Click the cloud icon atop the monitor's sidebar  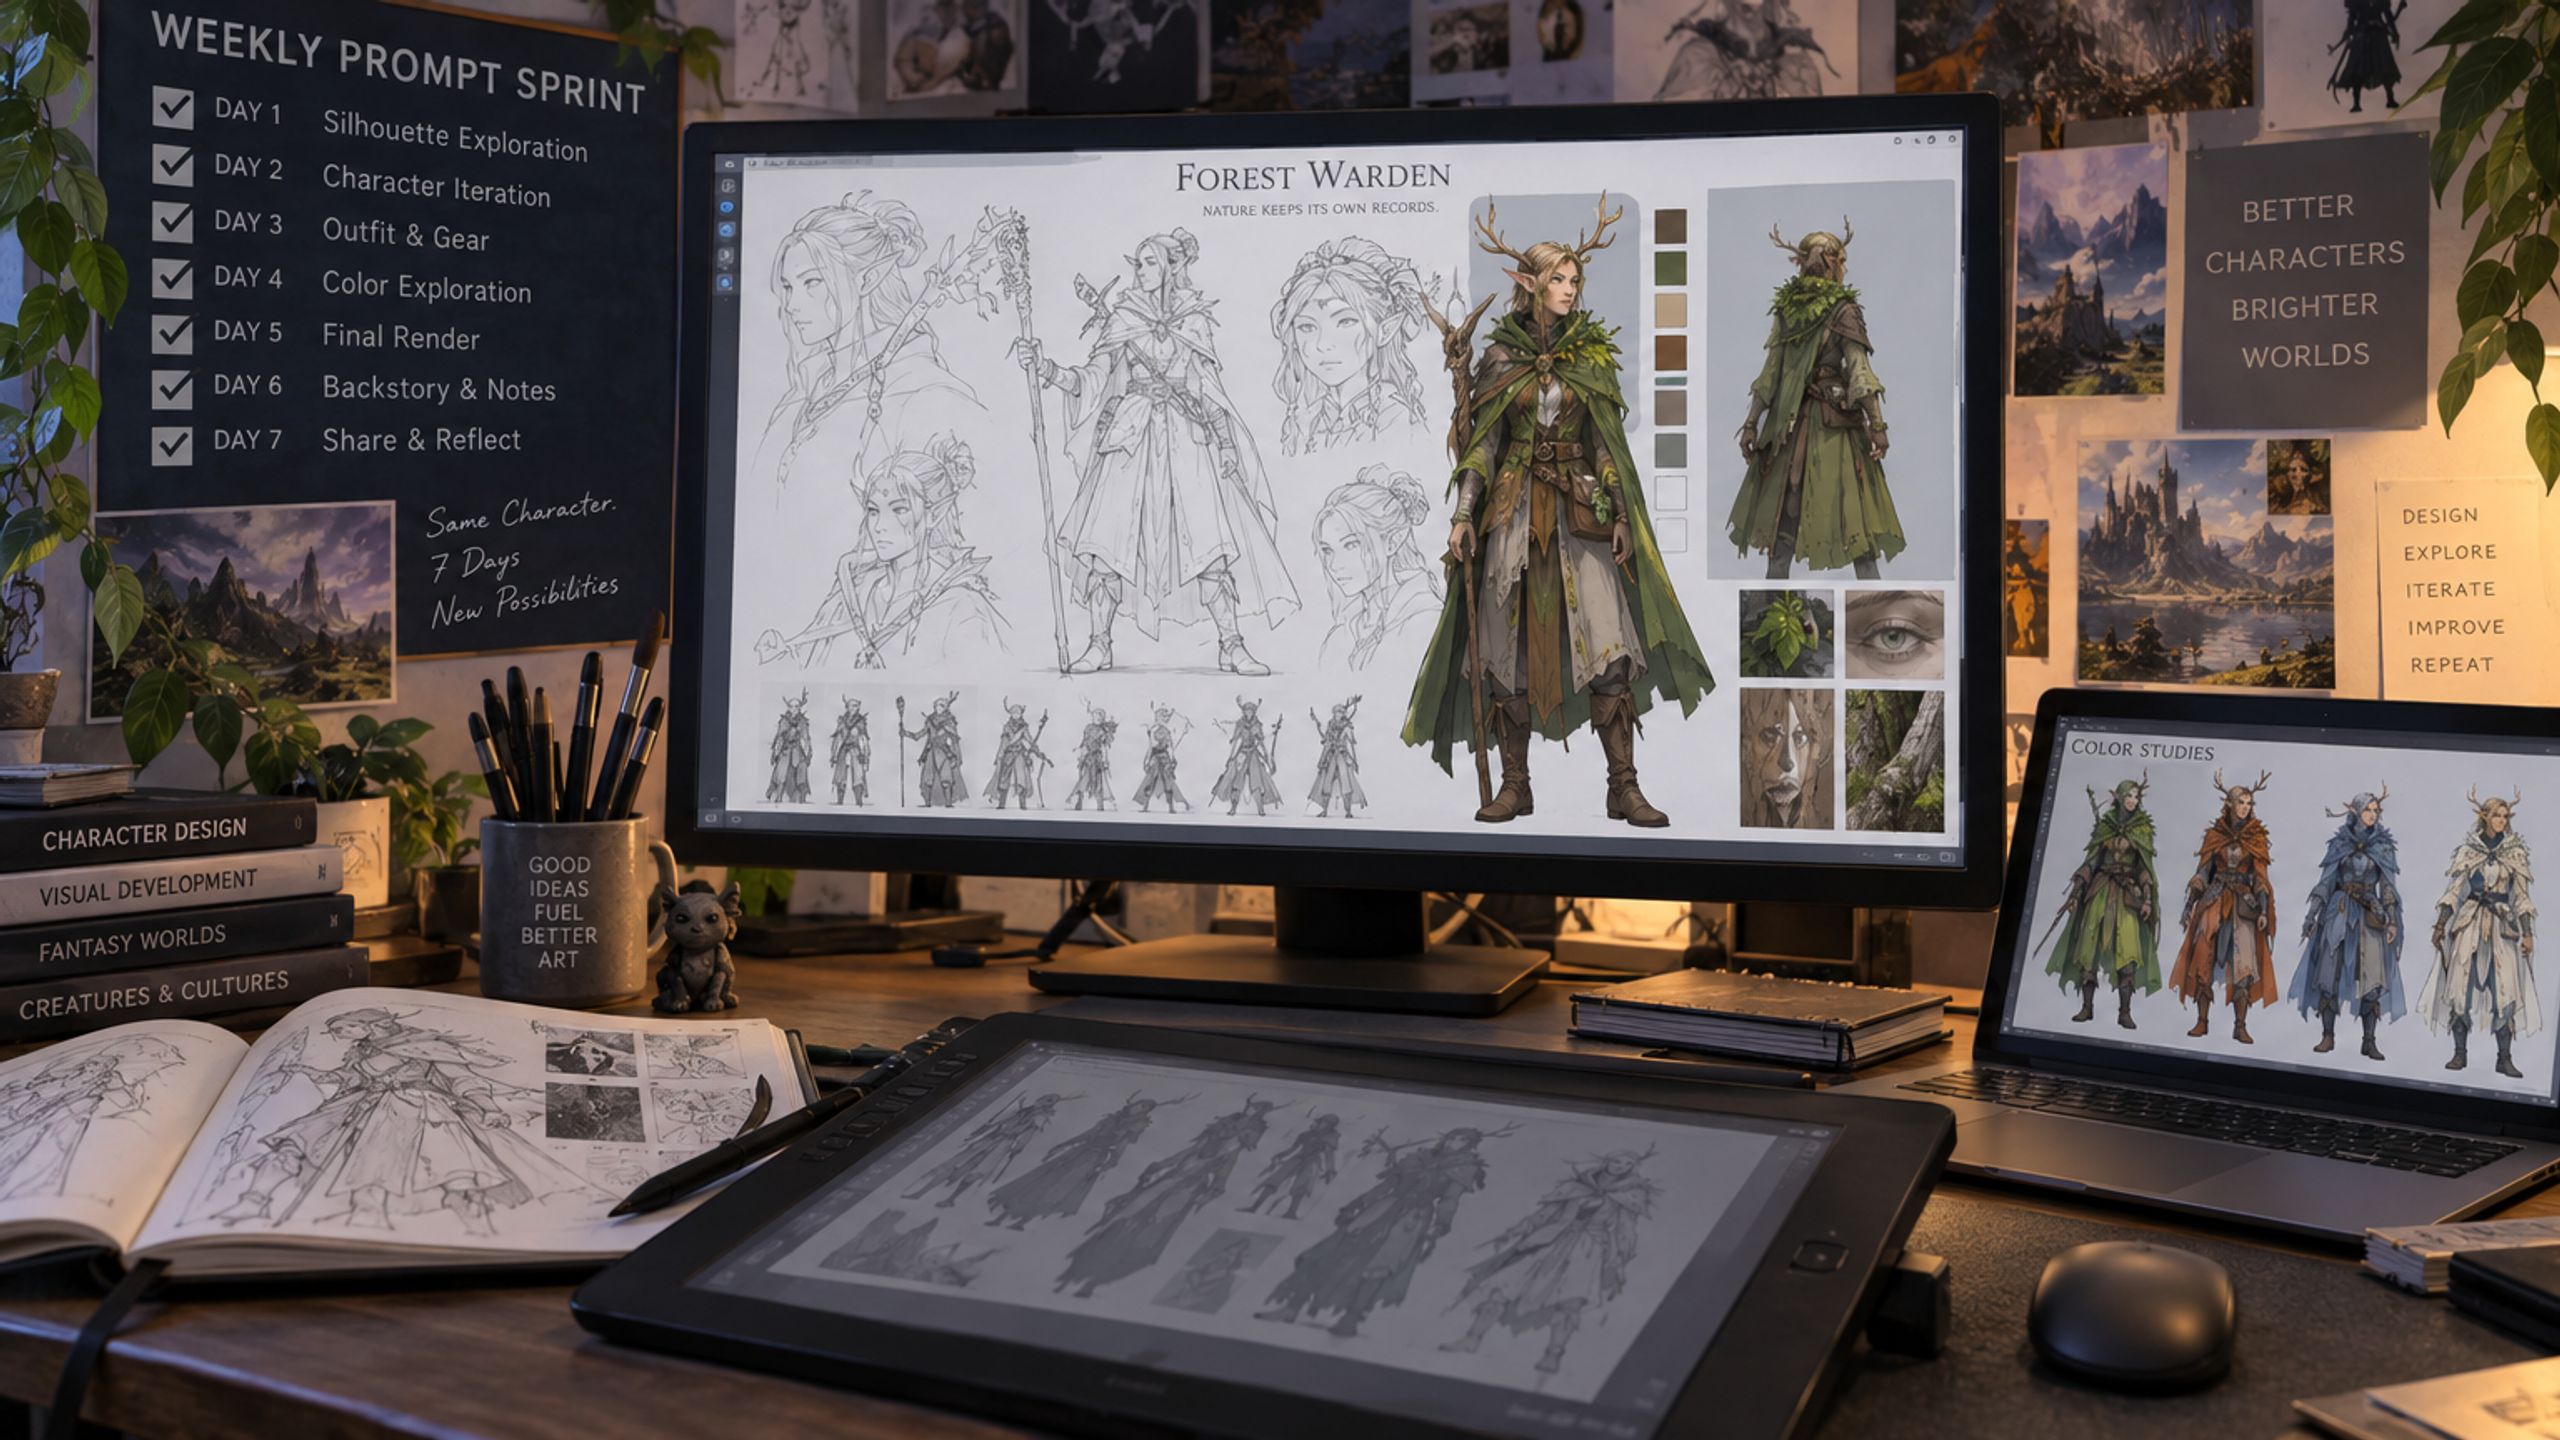[729, 164]
